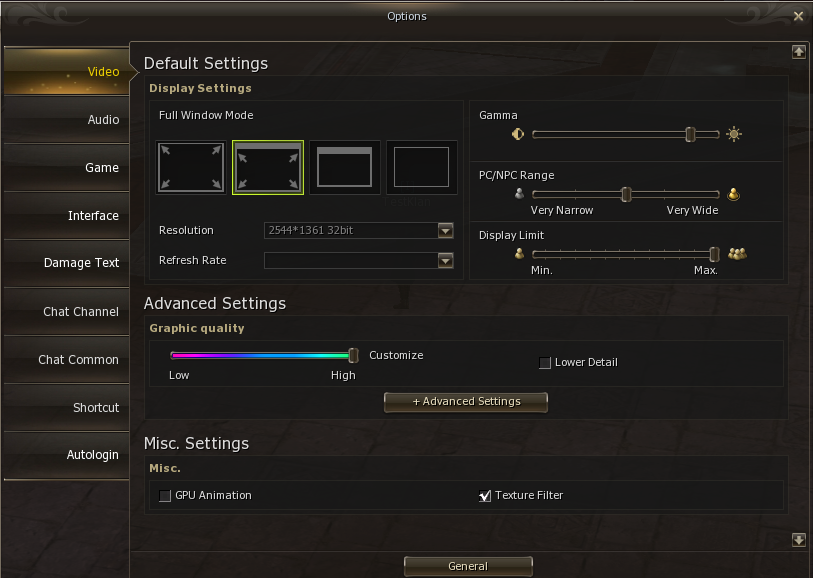Open the Refresh Rate dropdown
The width and height of the screenshot is (813, 578).
click(x=446, y=261)
